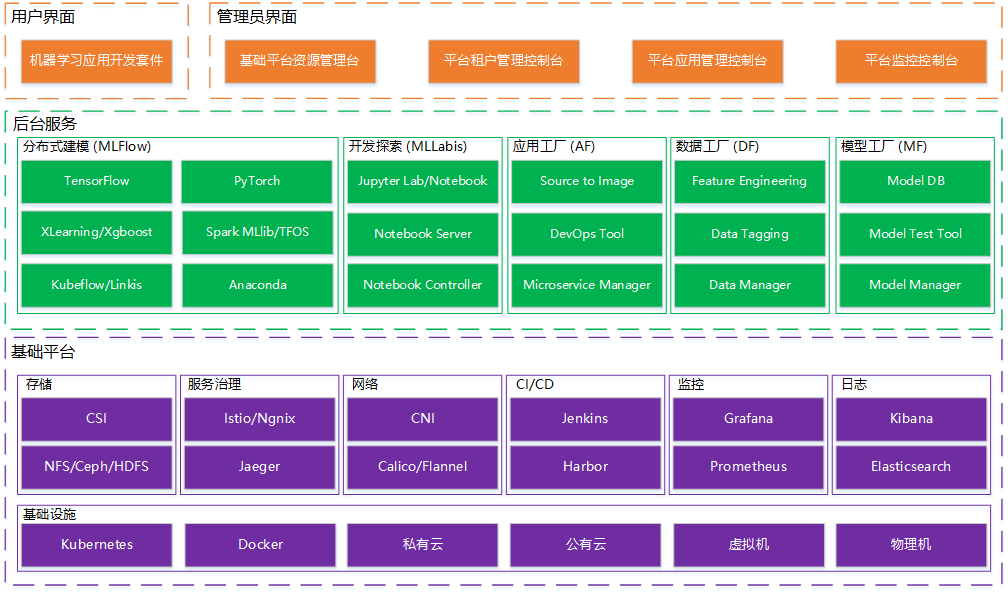Select the Jenkins block

[x=586, y=419]
